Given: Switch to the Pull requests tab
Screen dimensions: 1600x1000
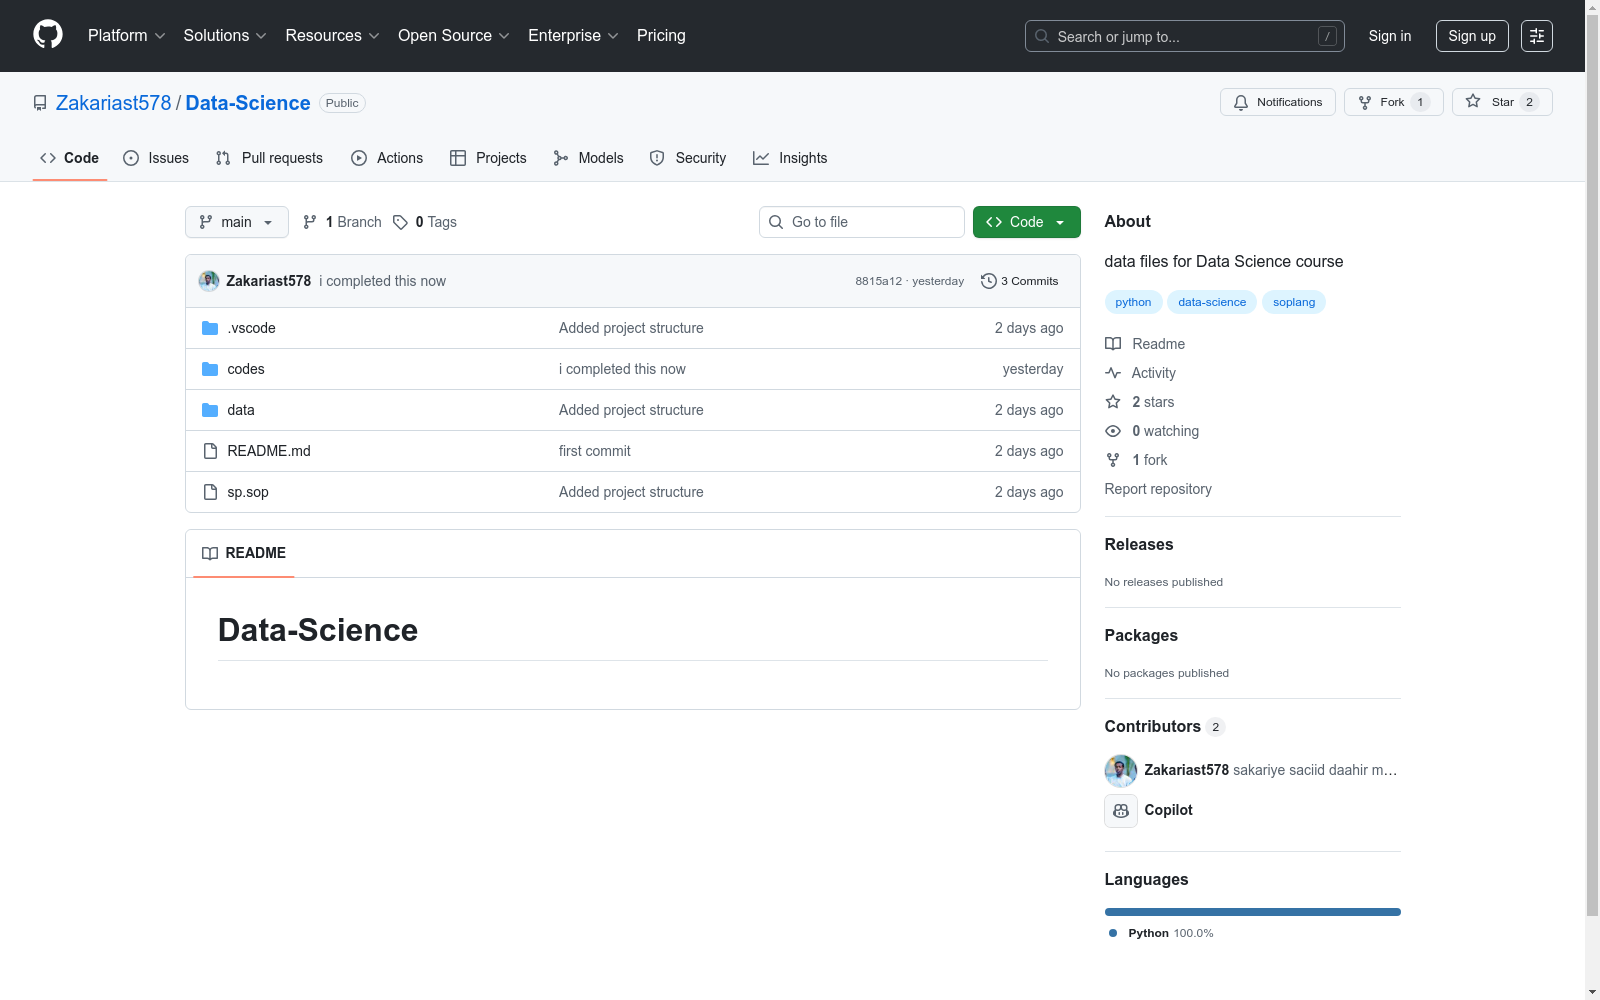Looking at the screenshot, I should point(269,158).
